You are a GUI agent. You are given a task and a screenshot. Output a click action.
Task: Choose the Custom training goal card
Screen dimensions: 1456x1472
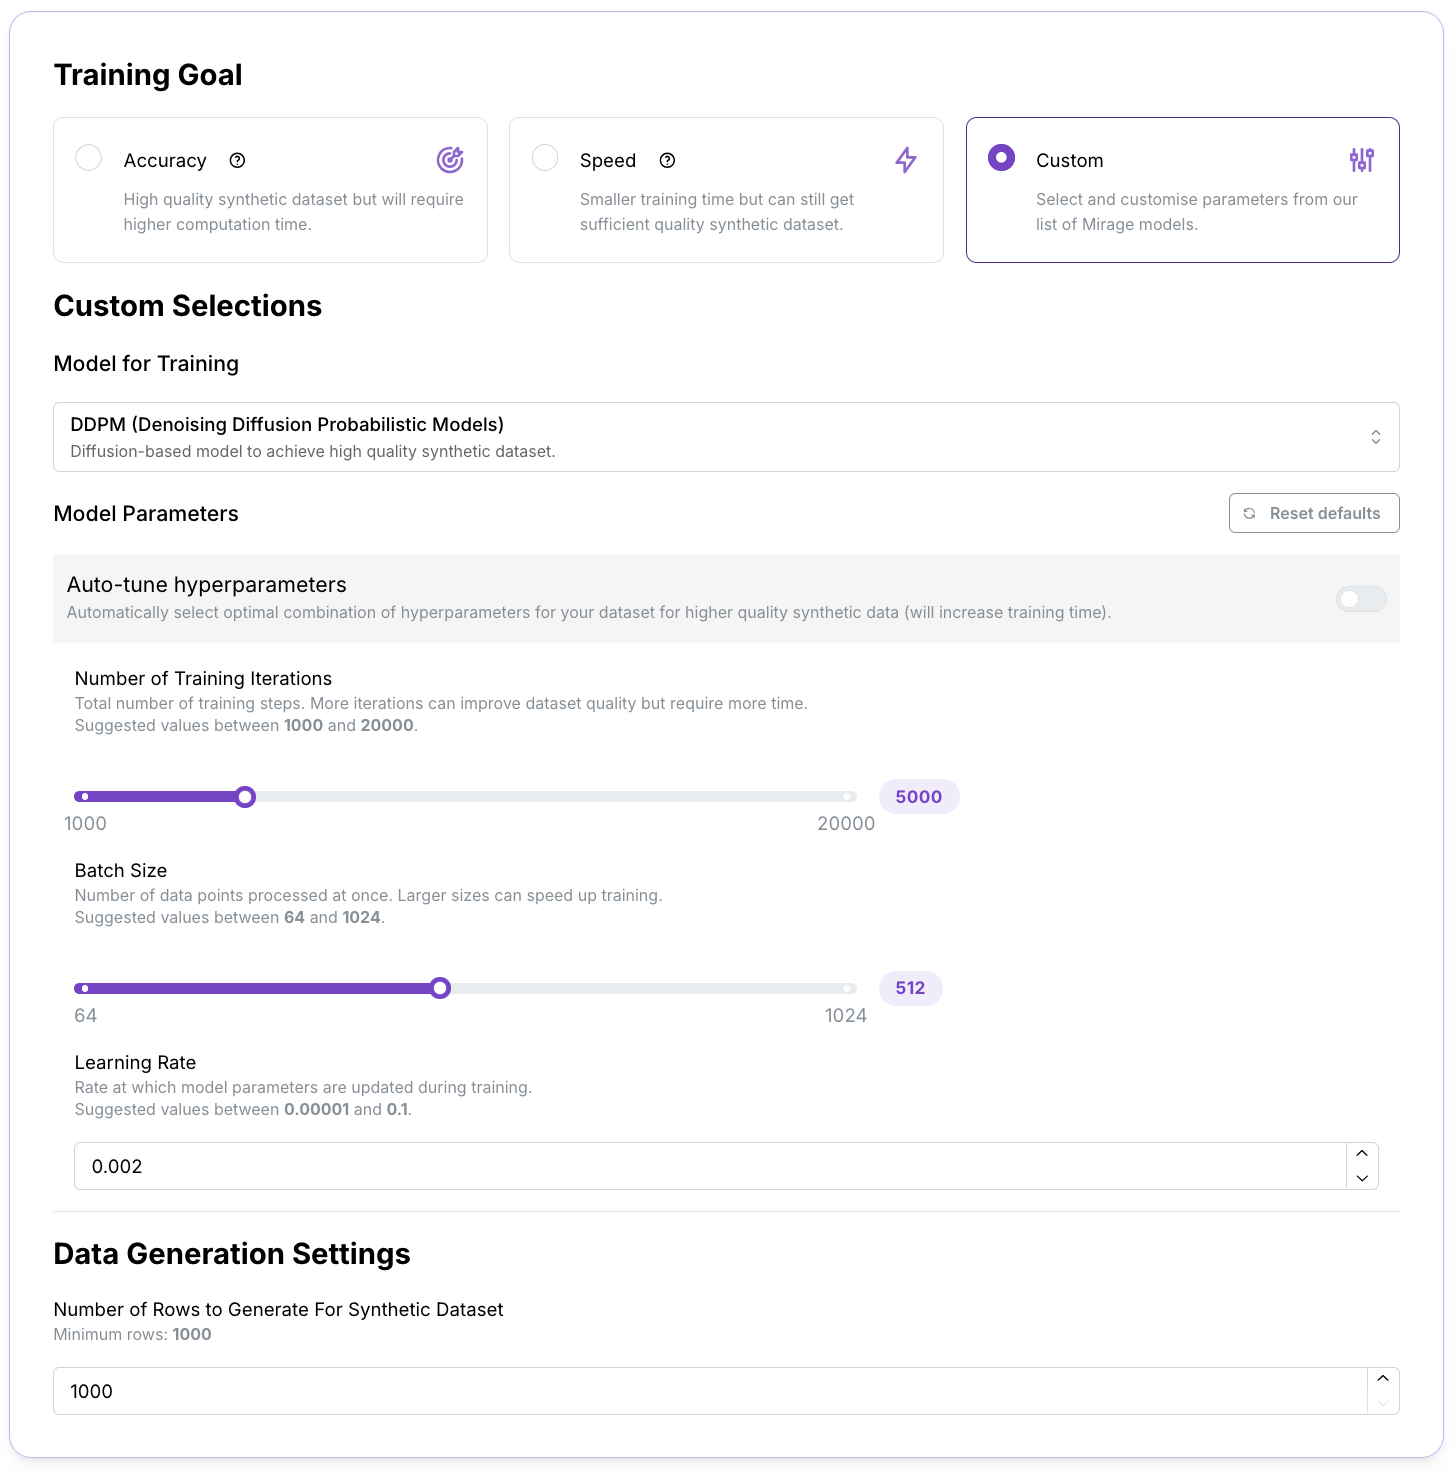(1182, 190)
